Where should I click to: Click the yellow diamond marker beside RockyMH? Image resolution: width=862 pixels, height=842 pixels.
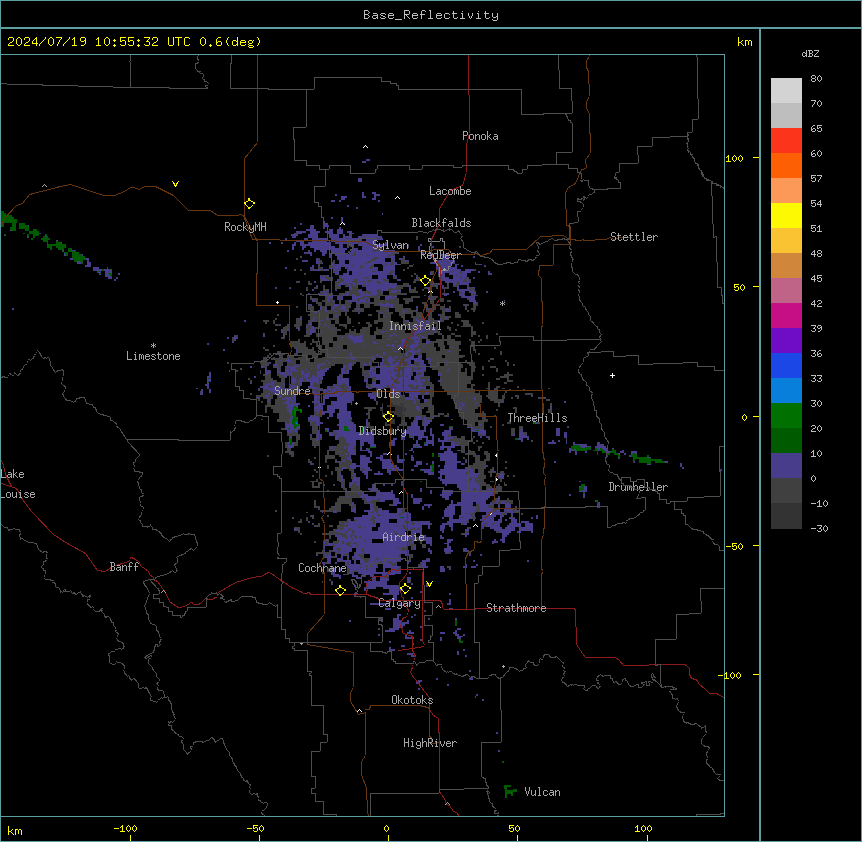pyautogui.click(x=250, y=204)
